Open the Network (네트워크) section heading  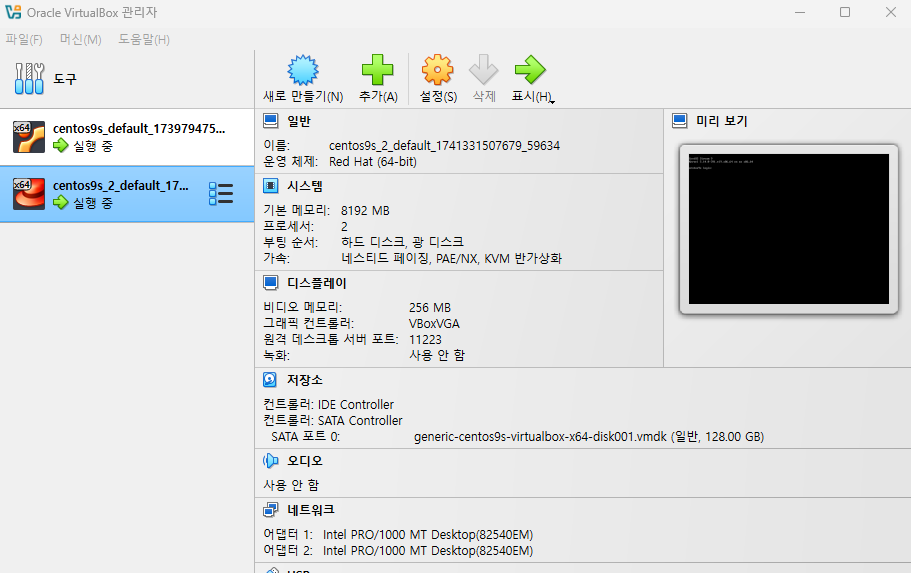click(x=311, y=510)
